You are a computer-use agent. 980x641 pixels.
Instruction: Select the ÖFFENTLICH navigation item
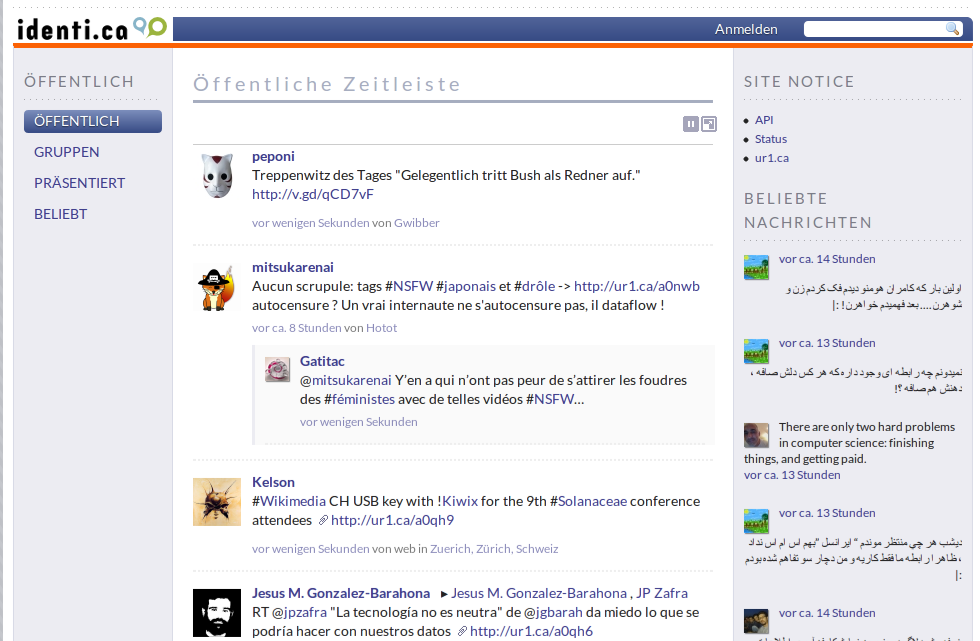93,121
